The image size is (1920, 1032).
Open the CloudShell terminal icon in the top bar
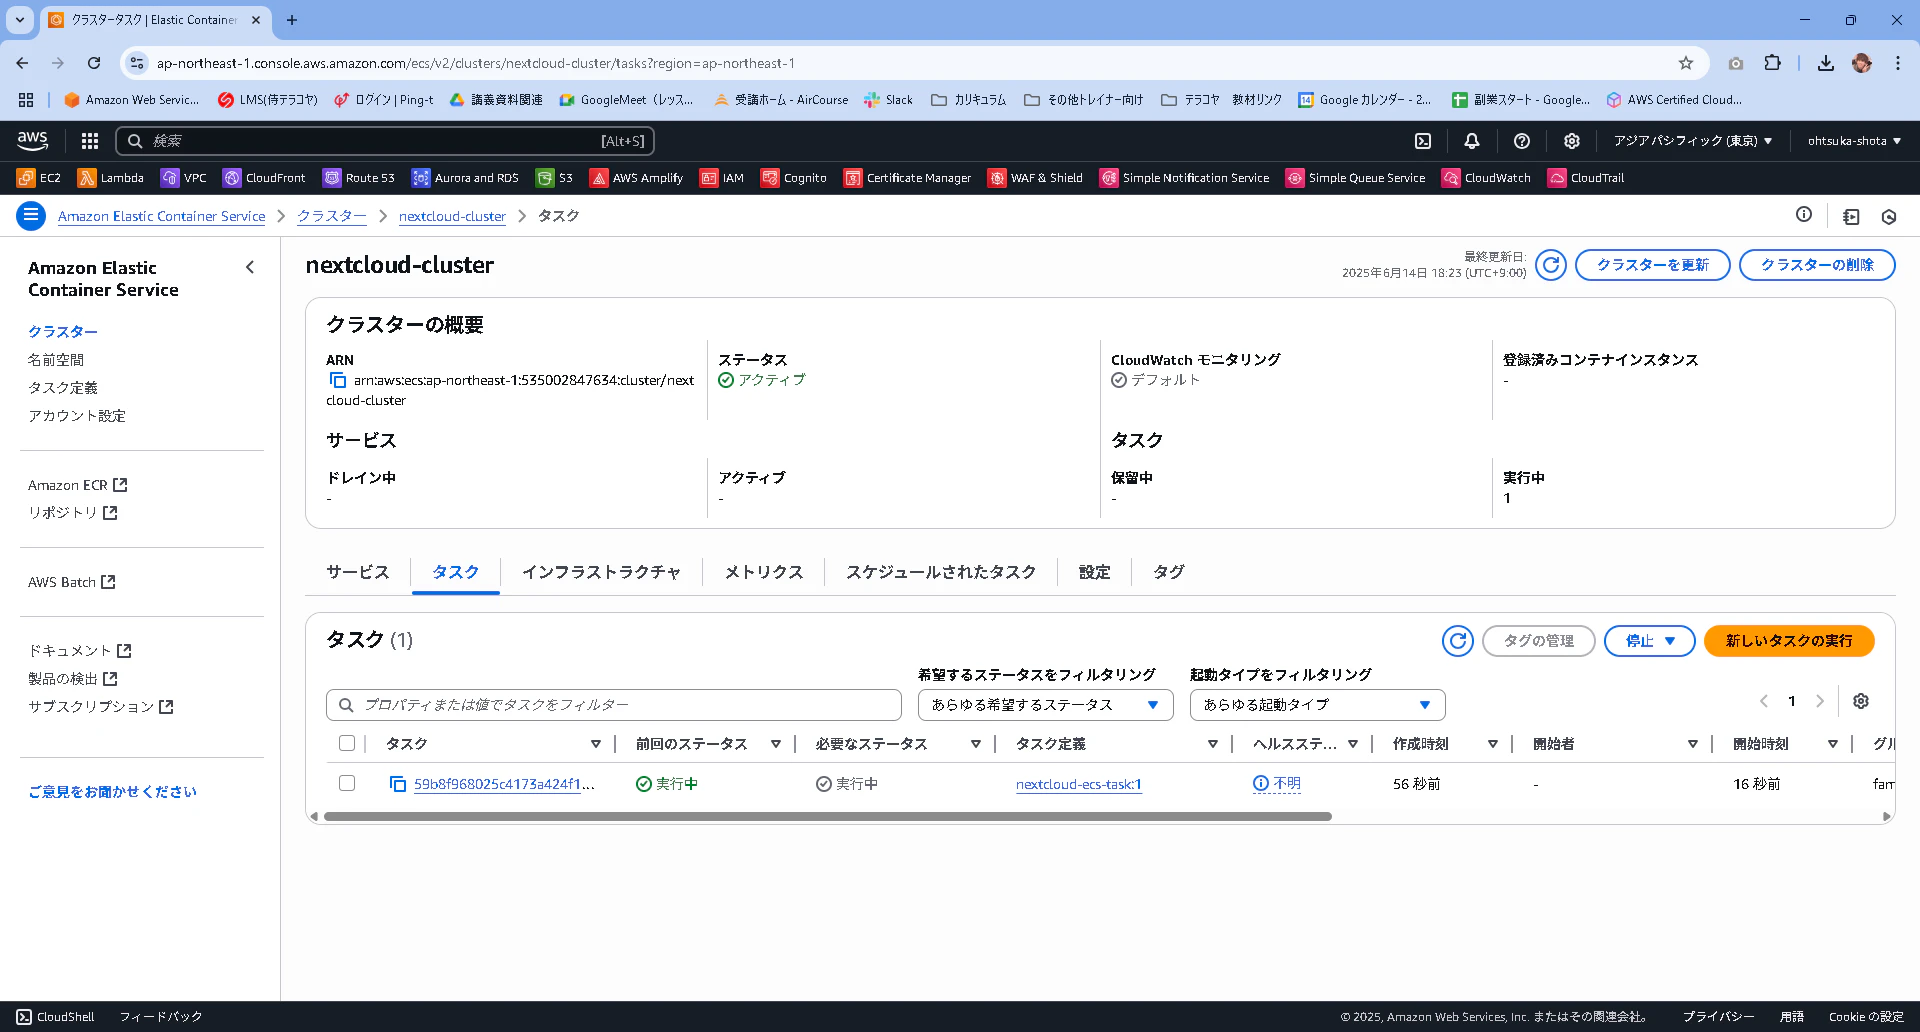1423,141
